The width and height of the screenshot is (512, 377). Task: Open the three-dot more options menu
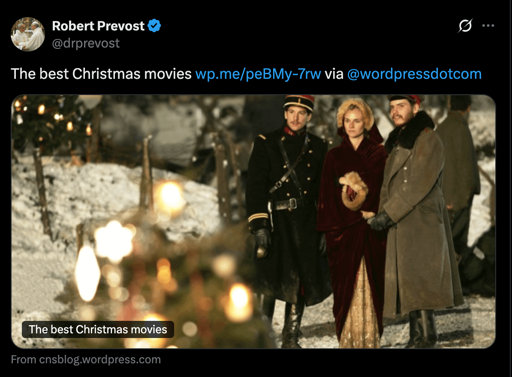488,26
